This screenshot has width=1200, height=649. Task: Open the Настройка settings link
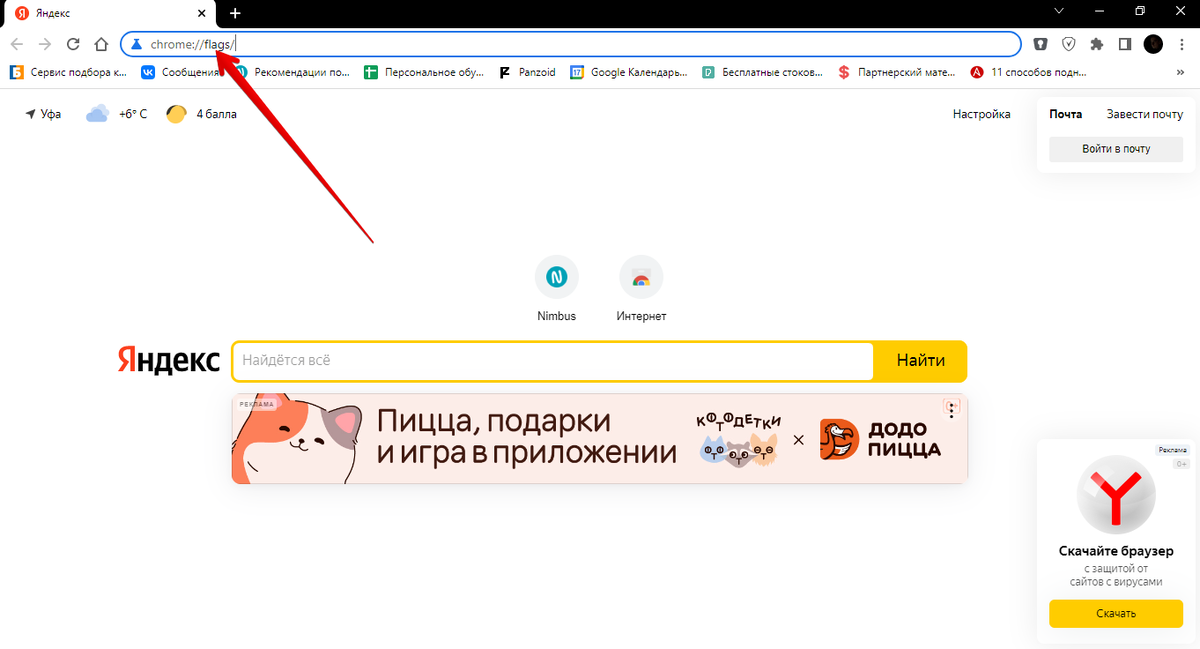tap(981, 114)
